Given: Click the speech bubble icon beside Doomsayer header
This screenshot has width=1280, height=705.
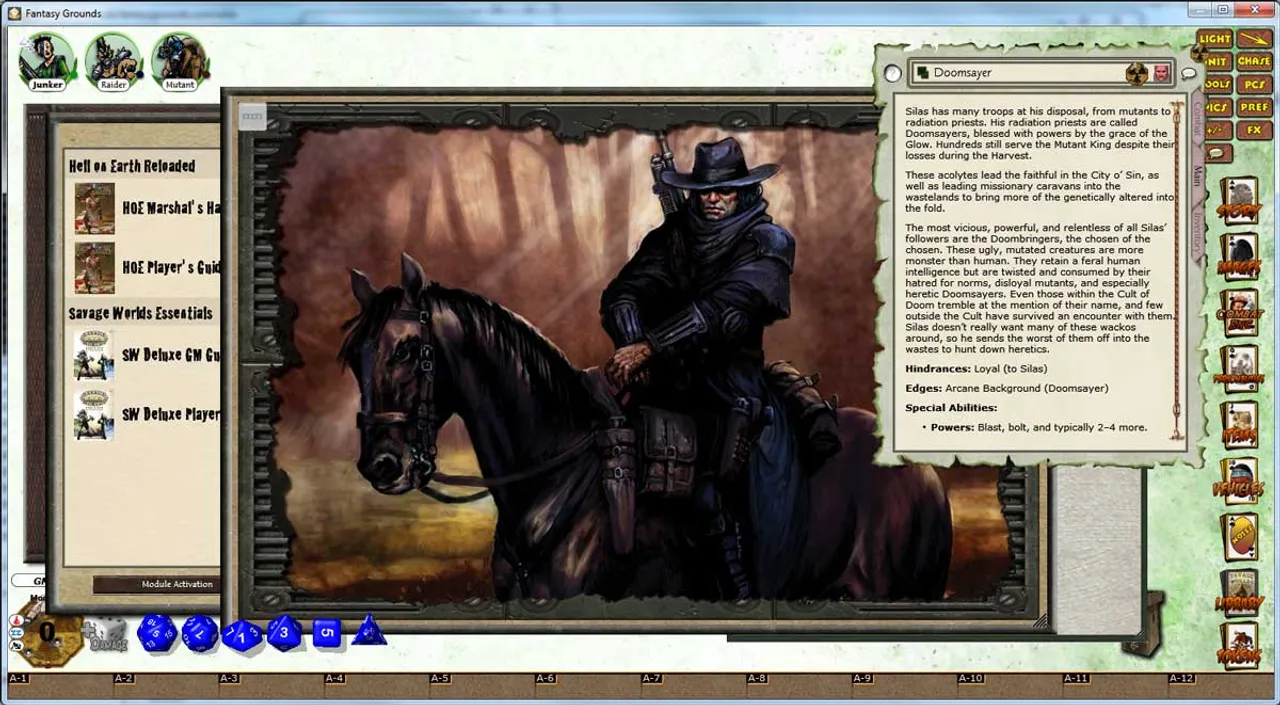Looking at the screenshot, I should 1189,73.
